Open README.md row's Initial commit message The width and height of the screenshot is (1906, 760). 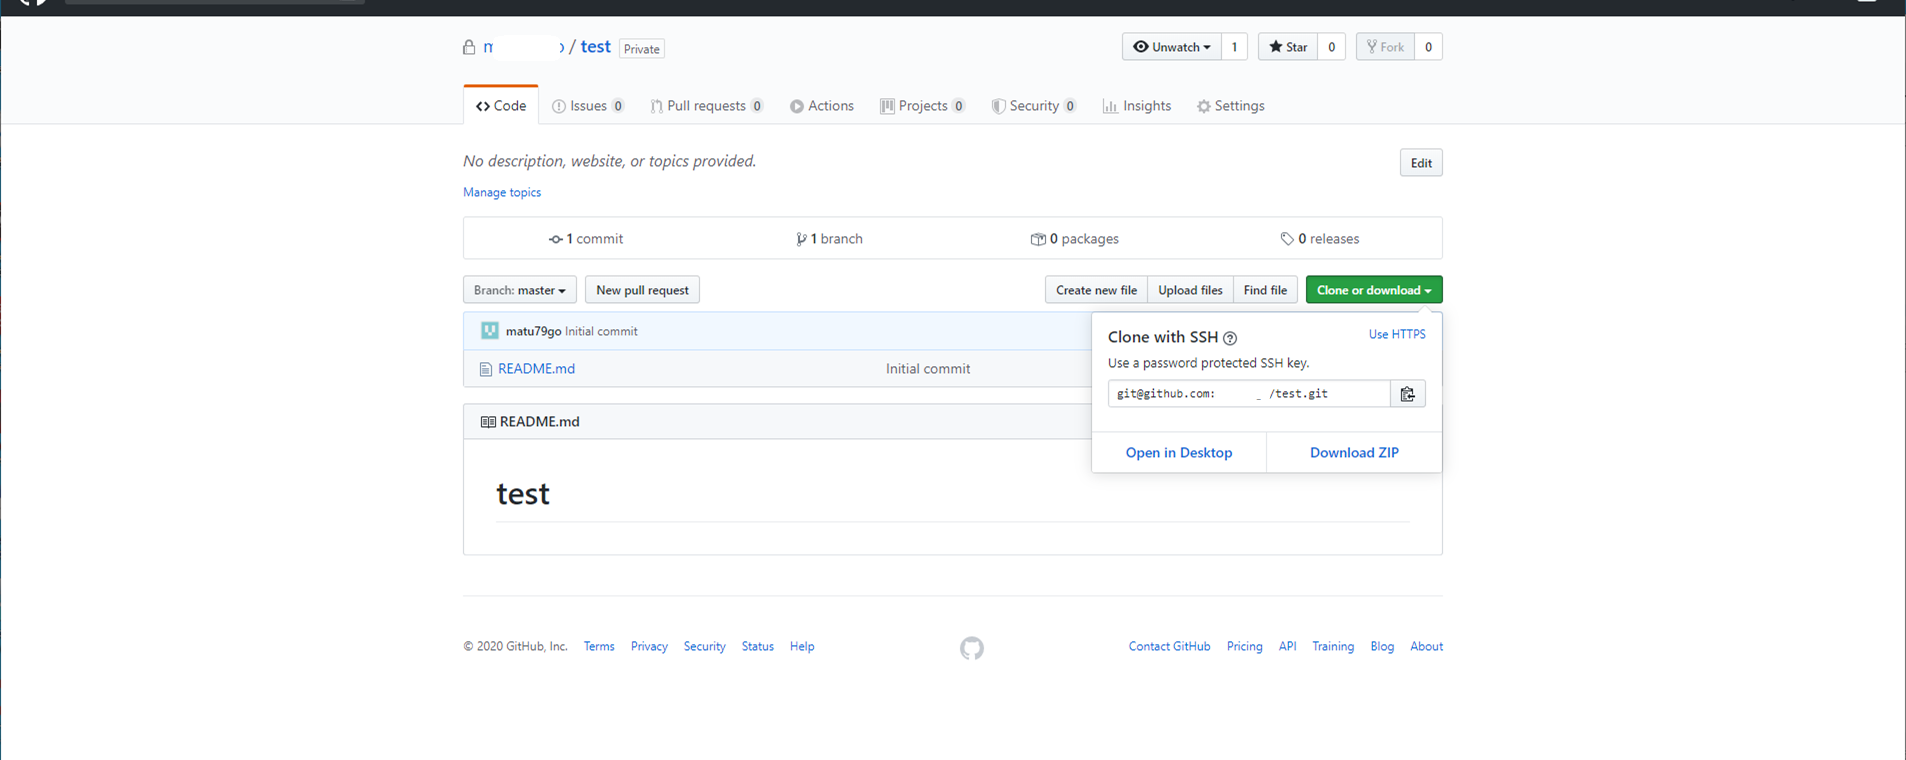[x=928, y=369]
